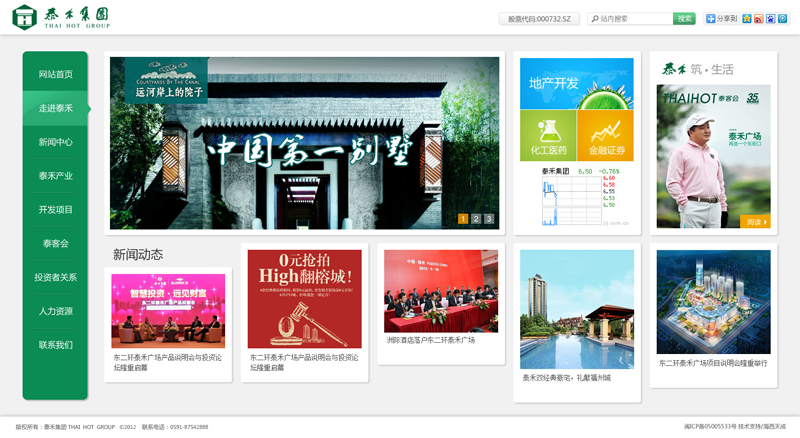Click the blue share plus icon

point(711,19)
